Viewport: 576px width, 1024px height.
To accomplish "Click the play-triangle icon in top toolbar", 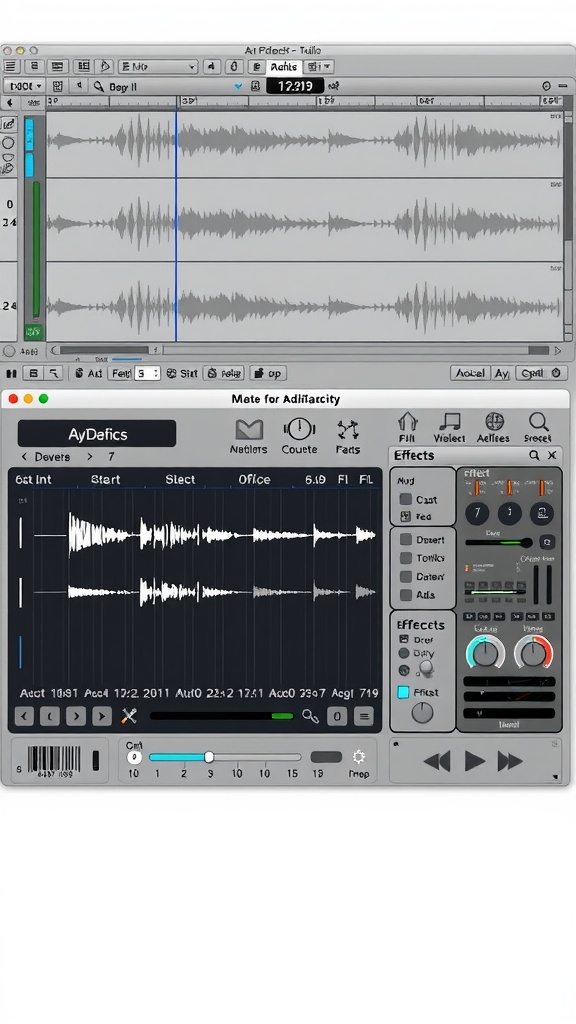I will pos(104,67).
